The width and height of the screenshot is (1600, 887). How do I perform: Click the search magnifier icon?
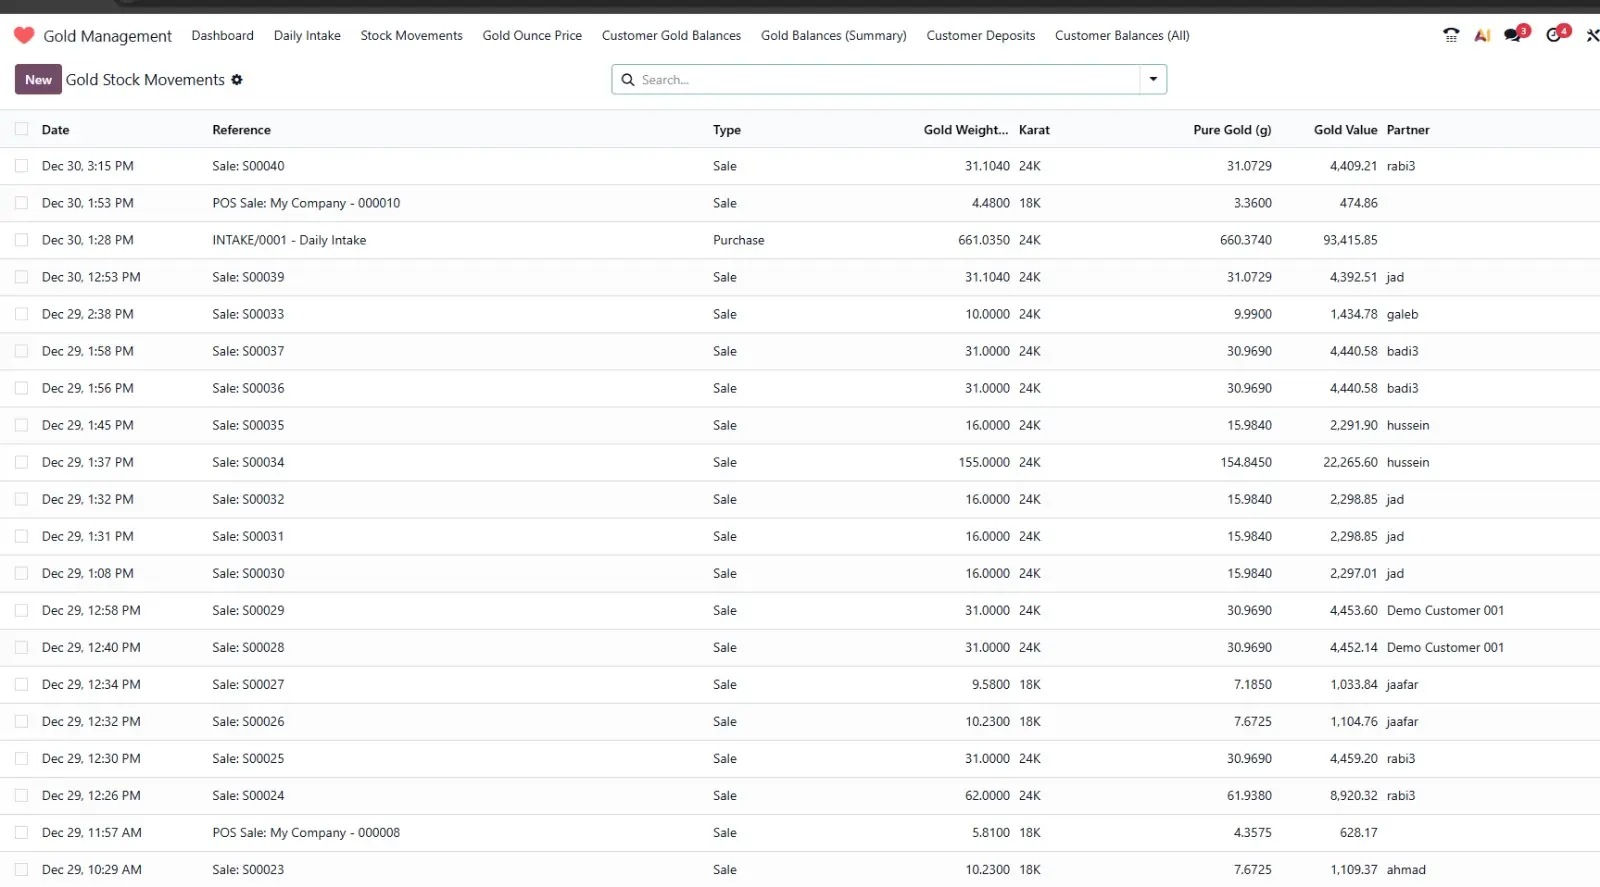coord(628,80)
